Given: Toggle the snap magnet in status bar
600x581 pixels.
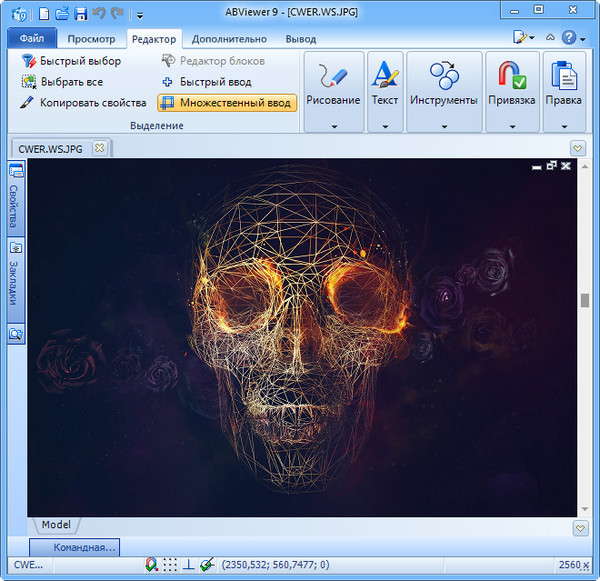Looking at the screenshot, I should point(151,565).
